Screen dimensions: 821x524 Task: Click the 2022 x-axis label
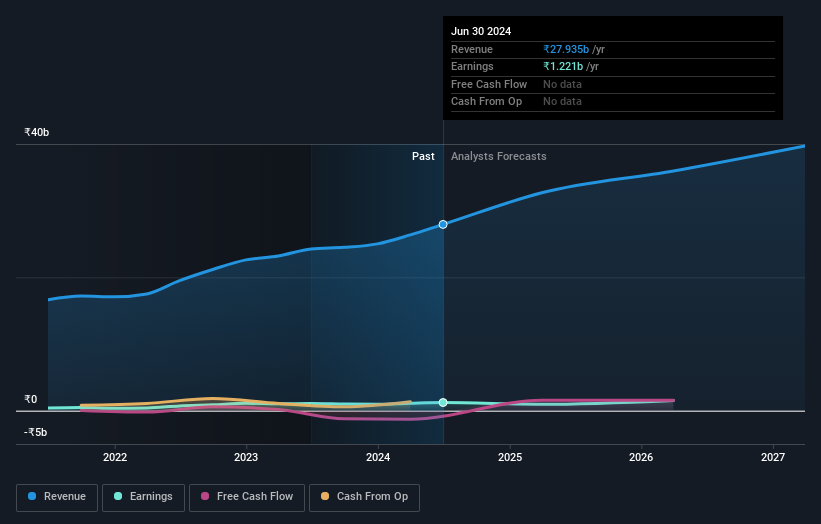point(115,457)
